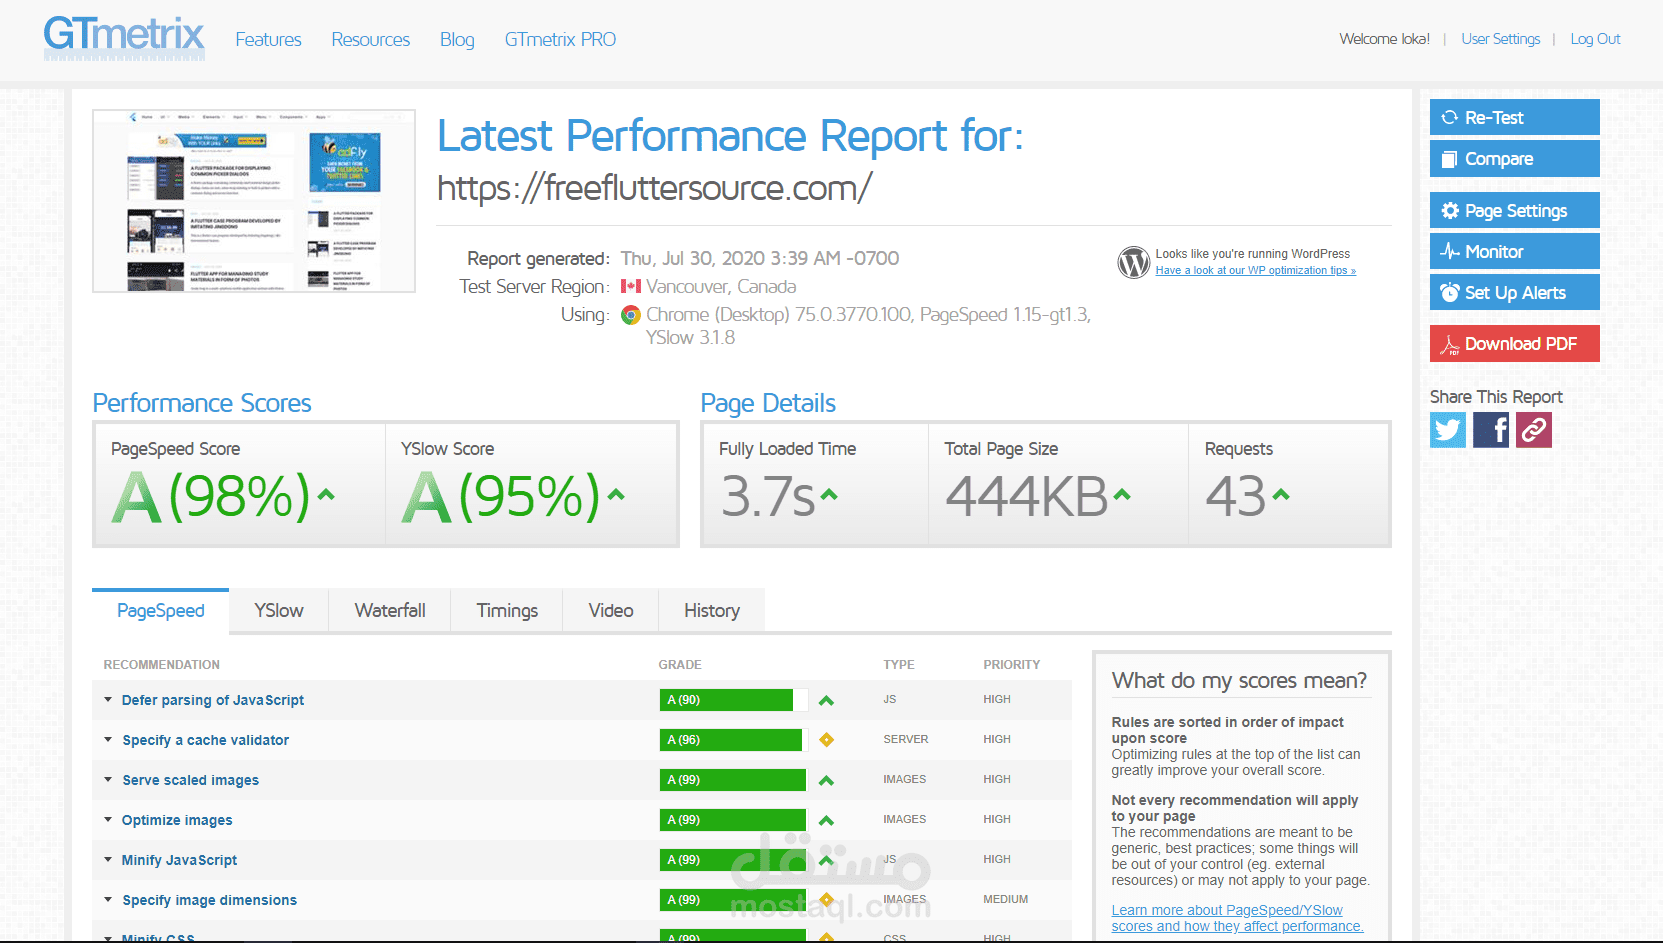This screenshot has width=1663, height=943.
Task: Open the Features menu item
Action: coord(268,39)
